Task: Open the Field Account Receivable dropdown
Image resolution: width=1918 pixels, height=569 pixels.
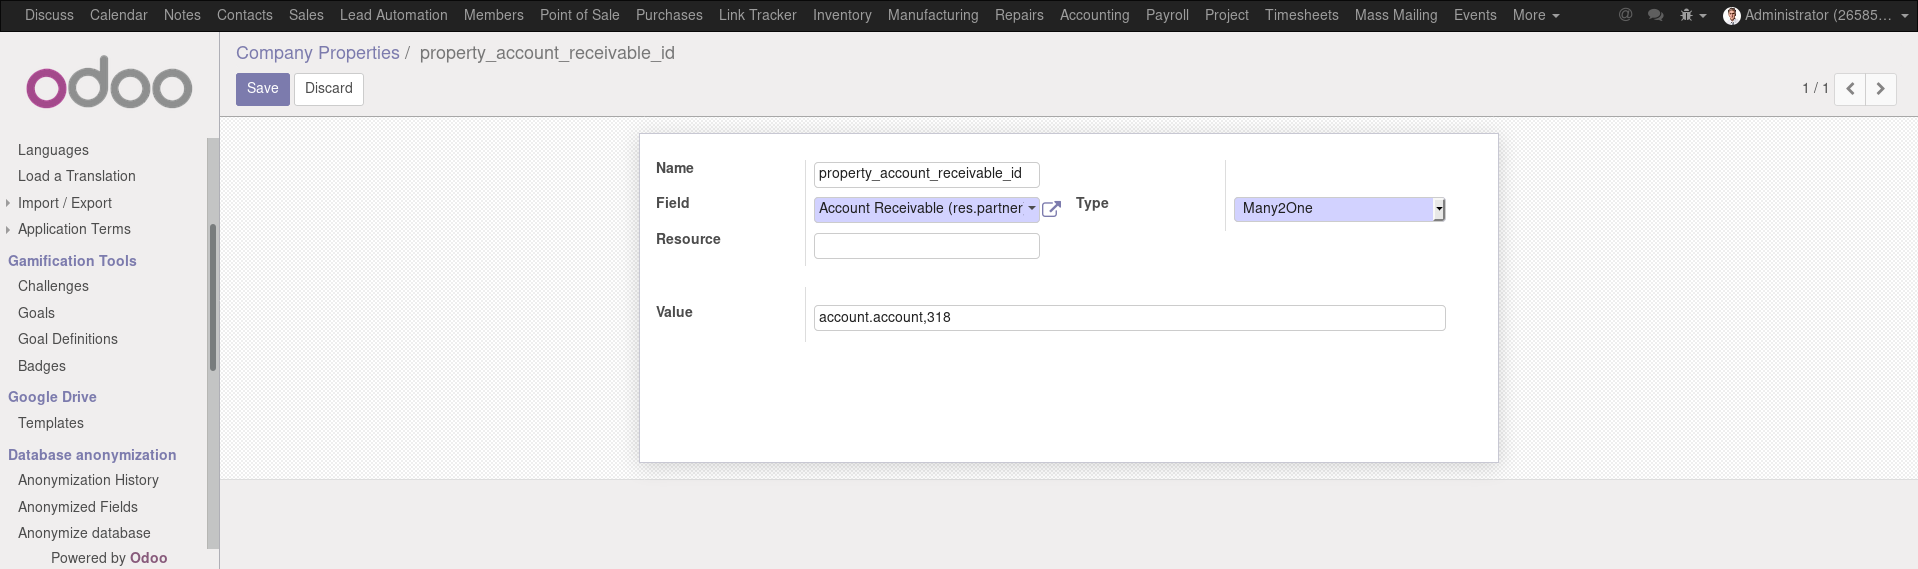Action: (x=926, y=209)
